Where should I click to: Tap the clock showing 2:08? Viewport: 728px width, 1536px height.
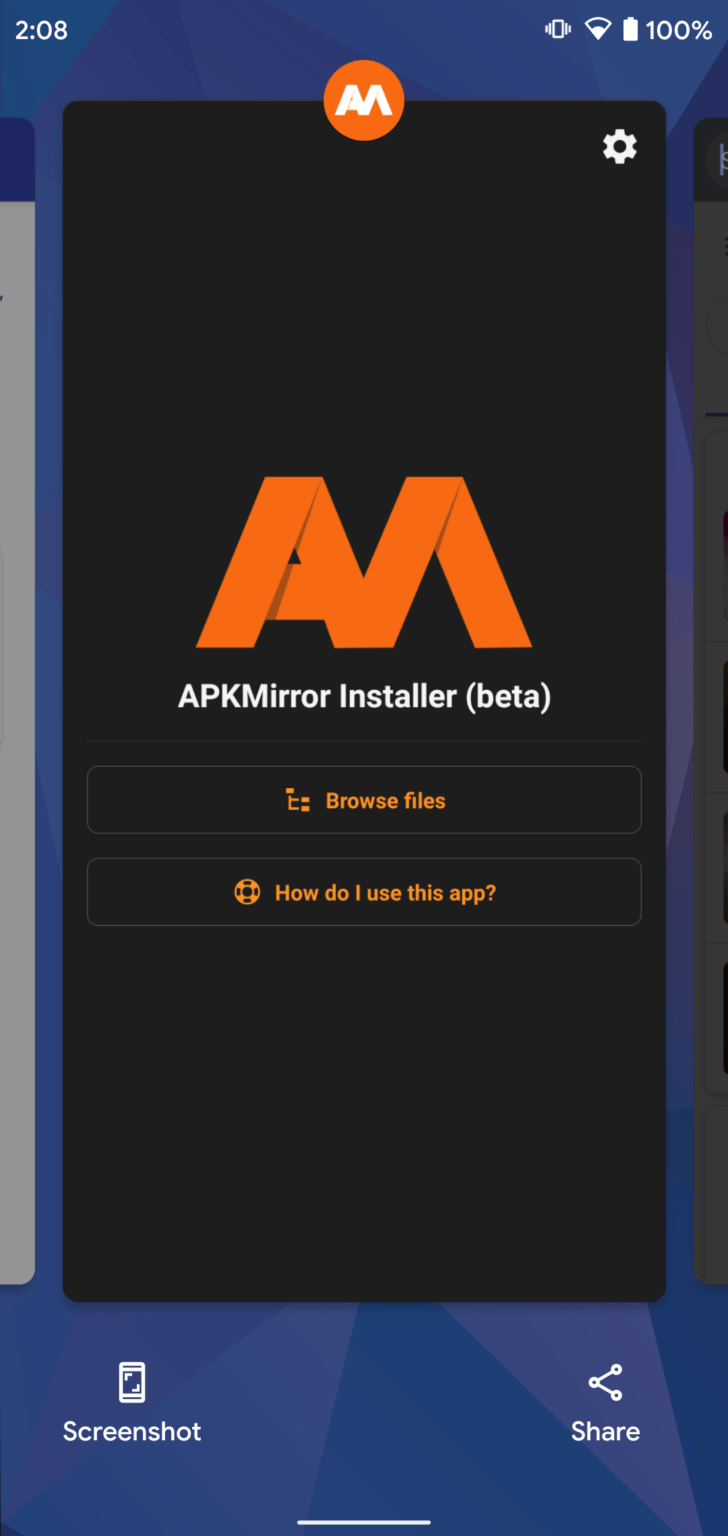pyautogui.click(x=41, y=30)
